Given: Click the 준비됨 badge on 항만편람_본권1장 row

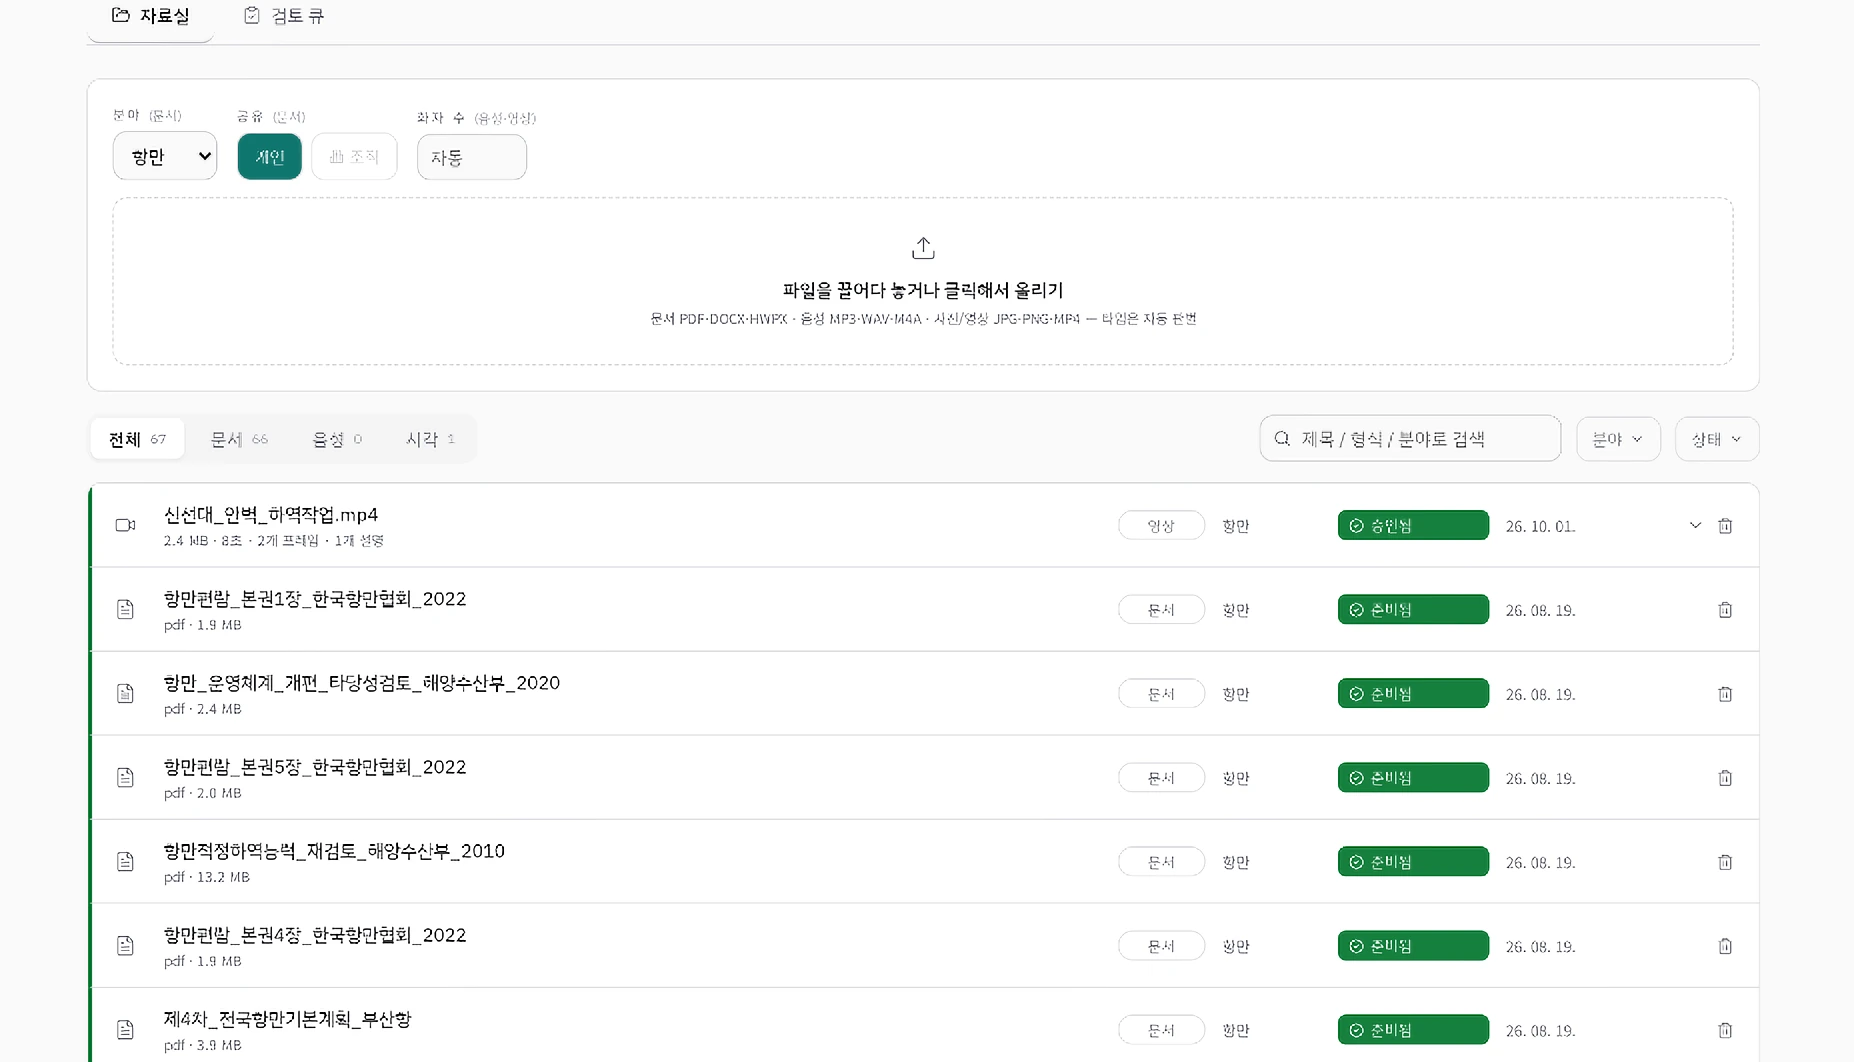Looking at the screenshot, I should (x=1413, y=609).
